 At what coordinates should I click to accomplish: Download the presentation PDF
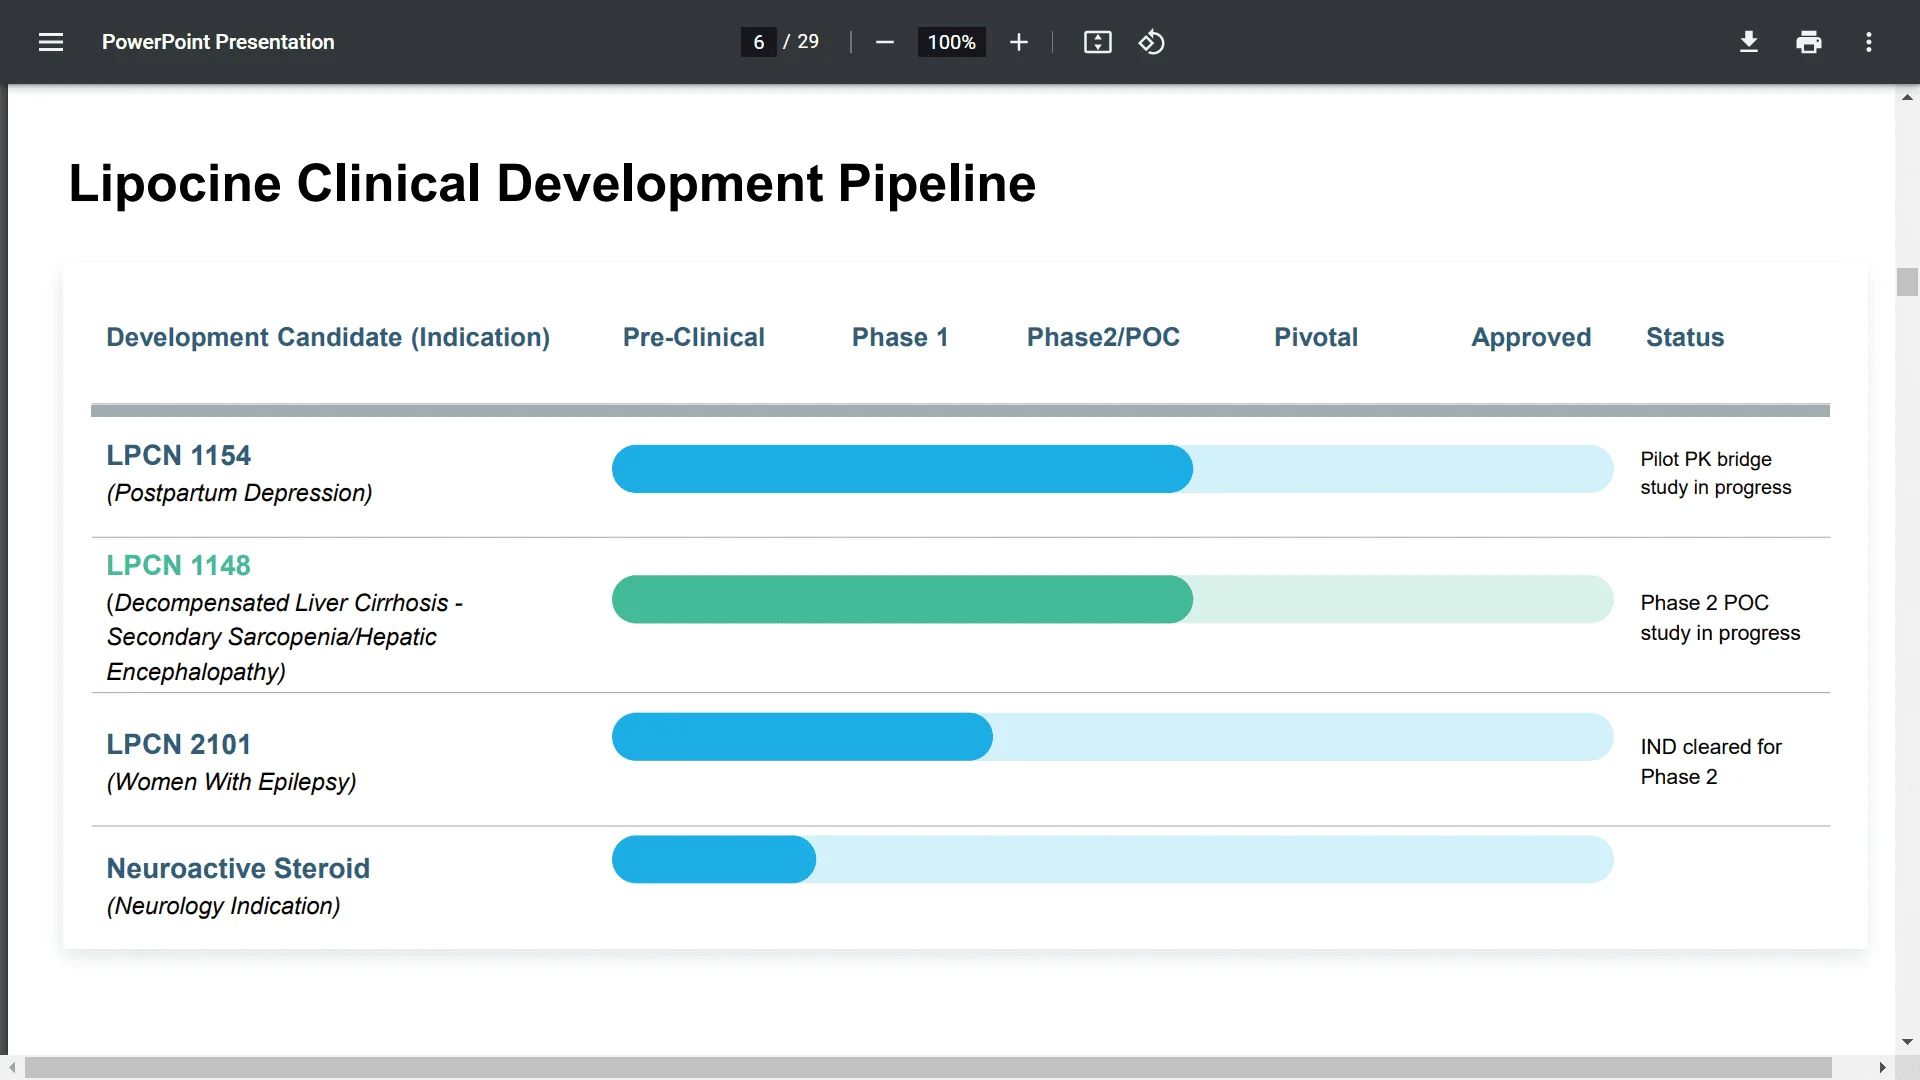click(1749, 42)
